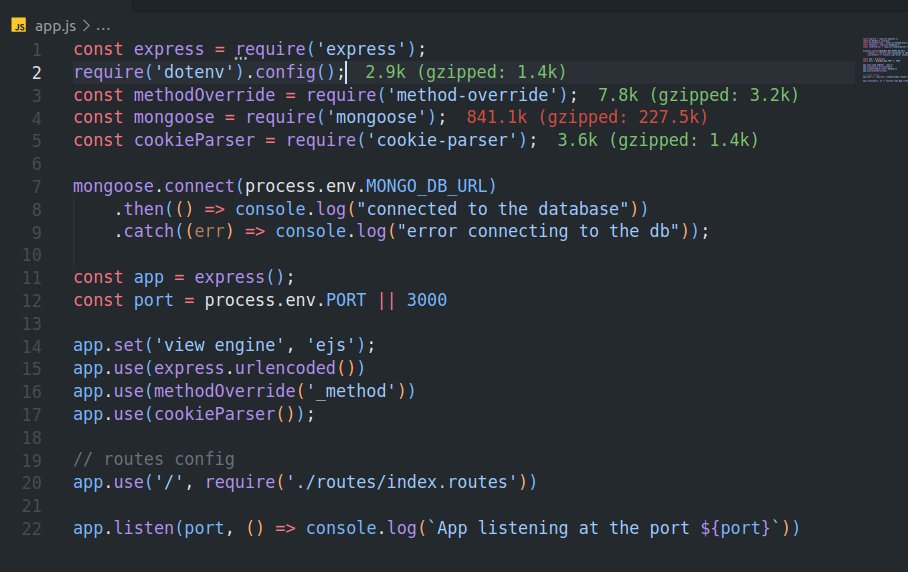The width and height of the screenshot is (908, 572).
Task: Click line number 19 in gutter
Action: click(x=32, y=460)
